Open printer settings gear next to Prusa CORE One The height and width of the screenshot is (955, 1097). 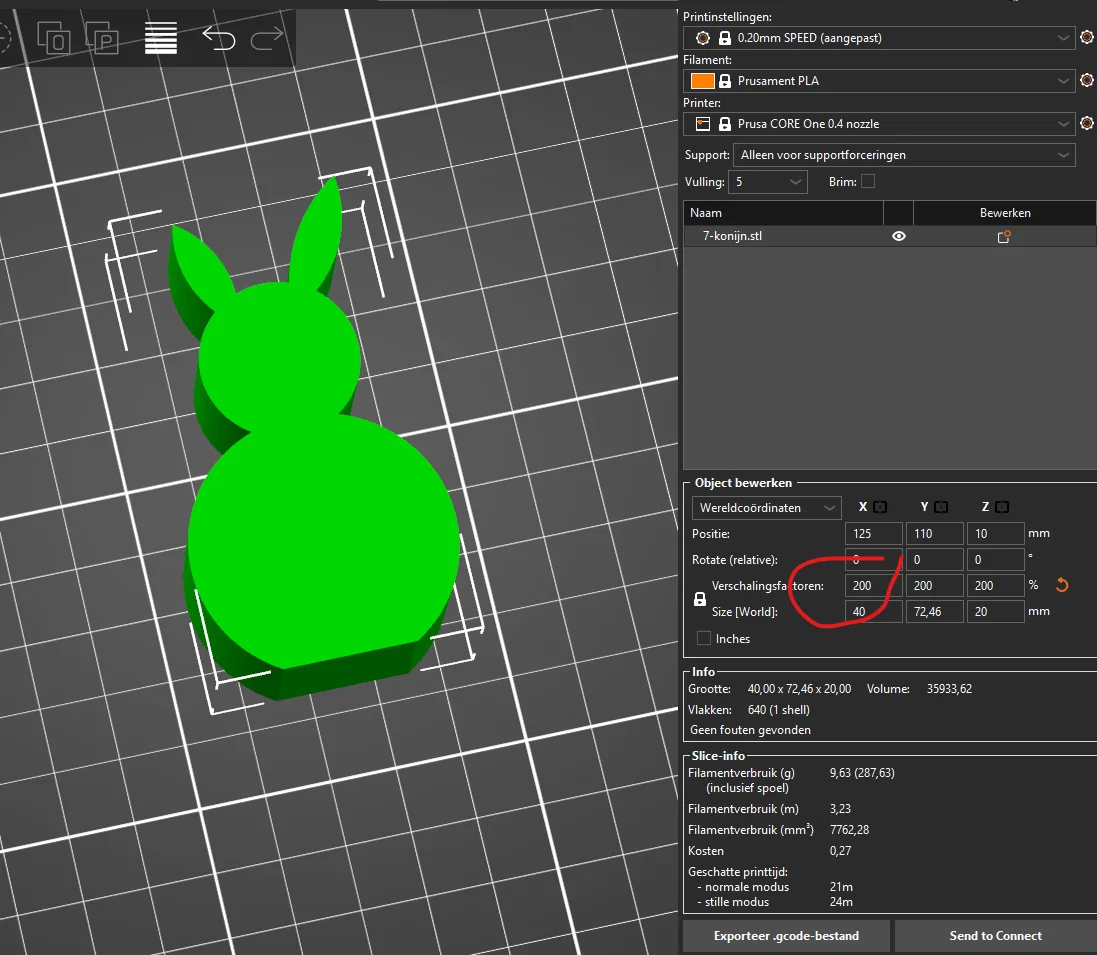point(1087,123)
